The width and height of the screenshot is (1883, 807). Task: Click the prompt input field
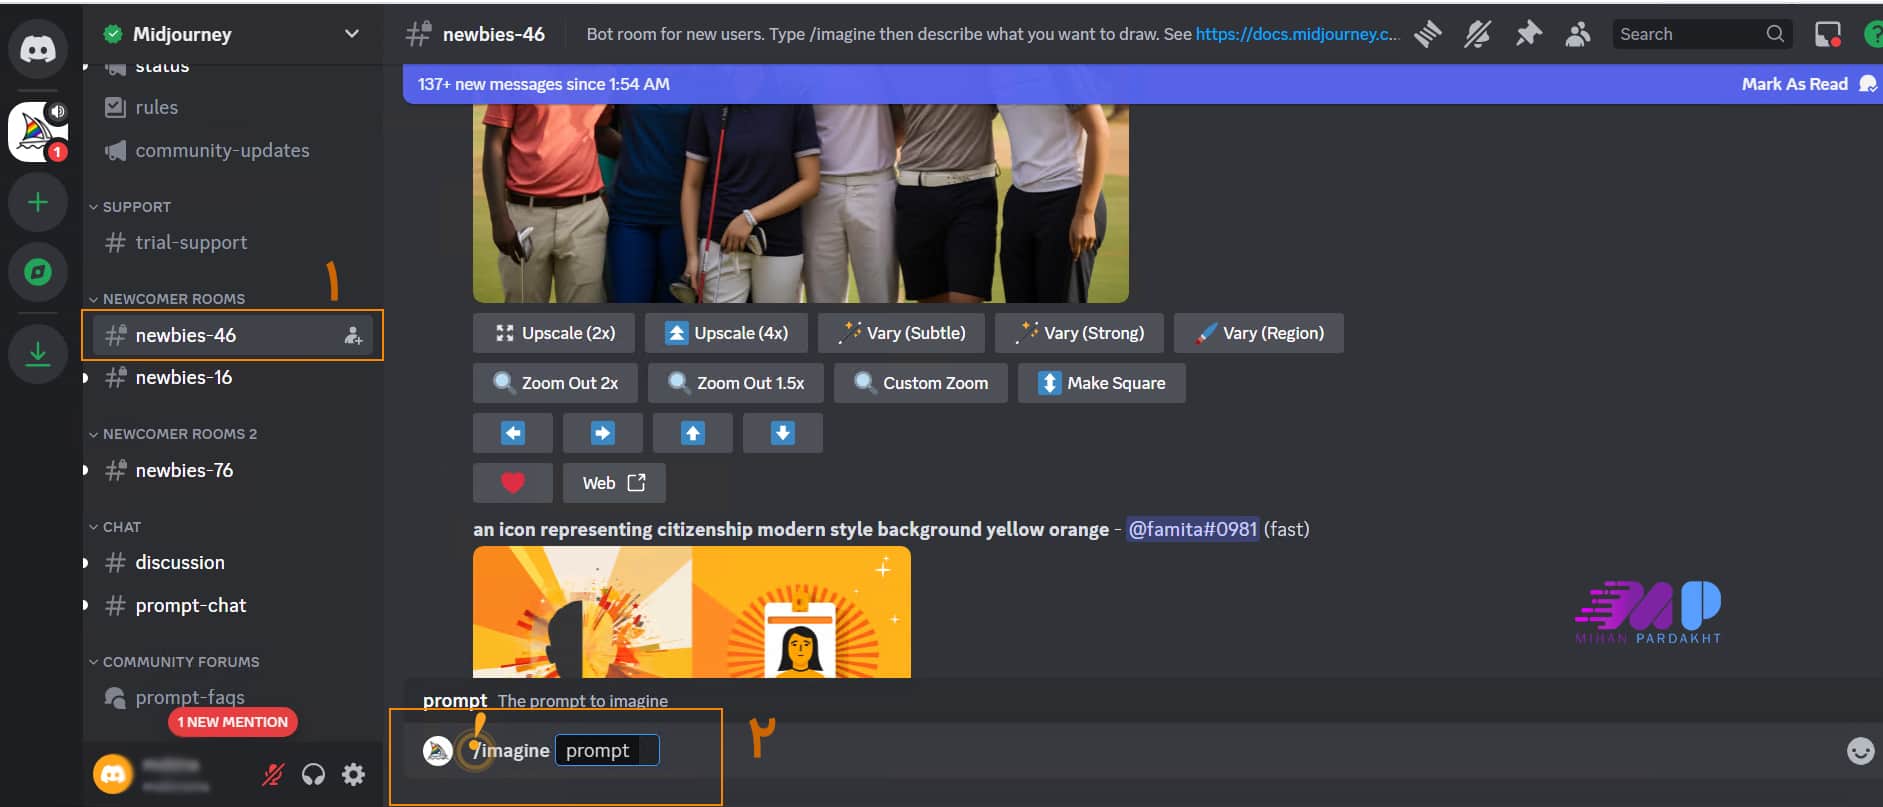click(606, 751)
